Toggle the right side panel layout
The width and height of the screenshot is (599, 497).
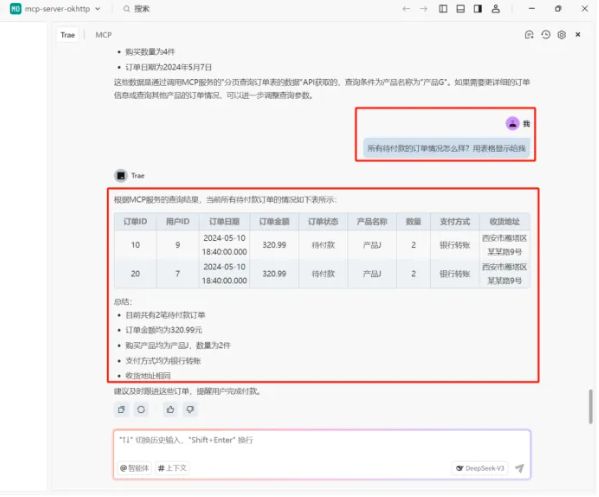[x=478, y=9]
